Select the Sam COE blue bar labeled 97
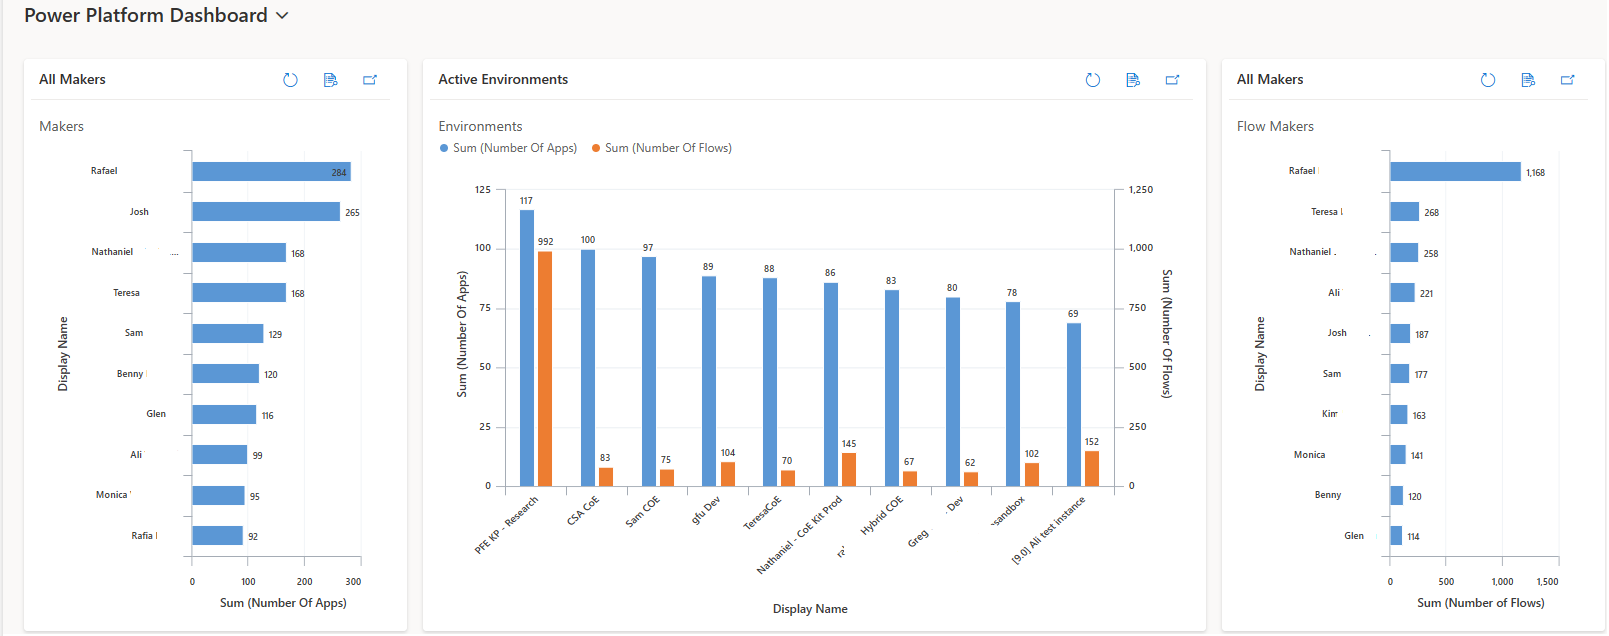This screenshot has height=636, width=1609. click(x=649, y=372)
